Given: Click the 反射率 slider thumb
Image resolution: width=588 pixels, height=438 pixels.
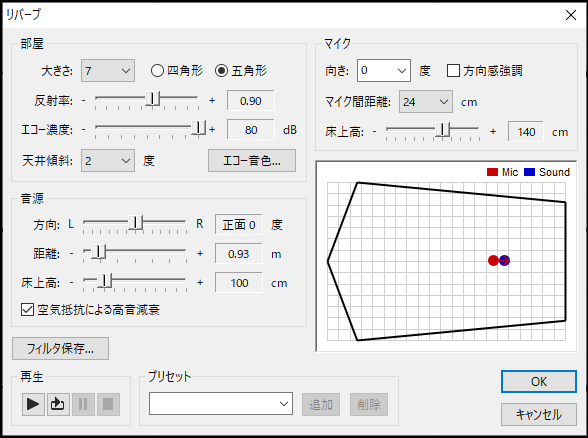Looking at the screenshot, I should click(x=153, y=99).
